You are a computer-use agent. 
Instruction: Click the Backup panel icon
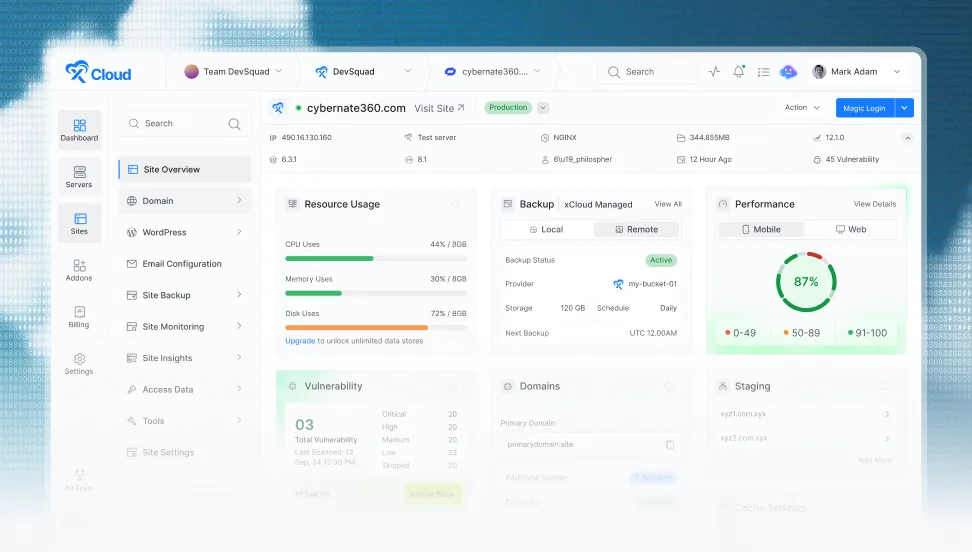tap(508, 203)
